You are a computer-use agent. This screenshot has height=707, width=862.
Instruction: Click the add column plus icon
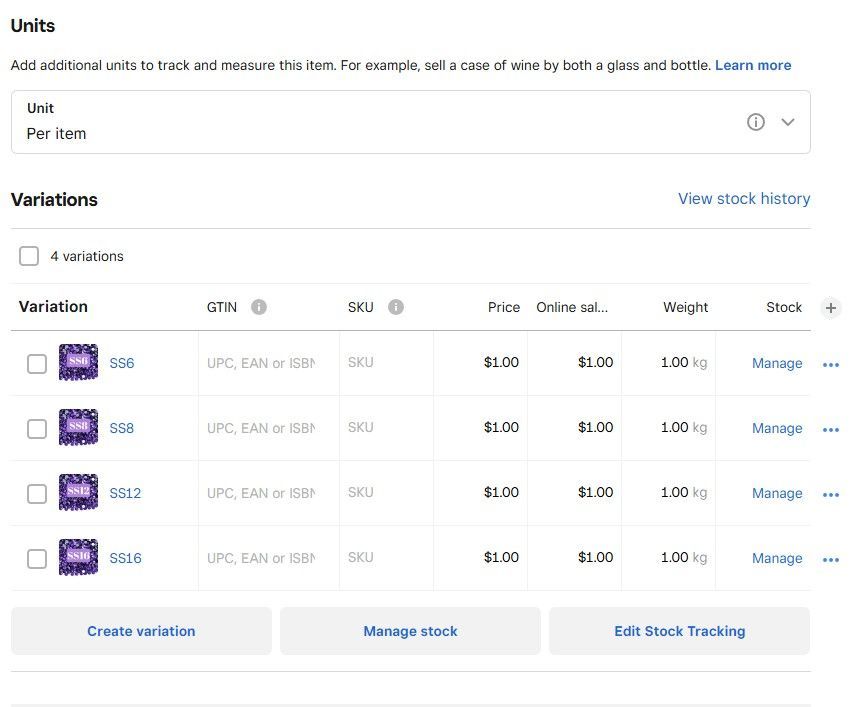point(831,308)
